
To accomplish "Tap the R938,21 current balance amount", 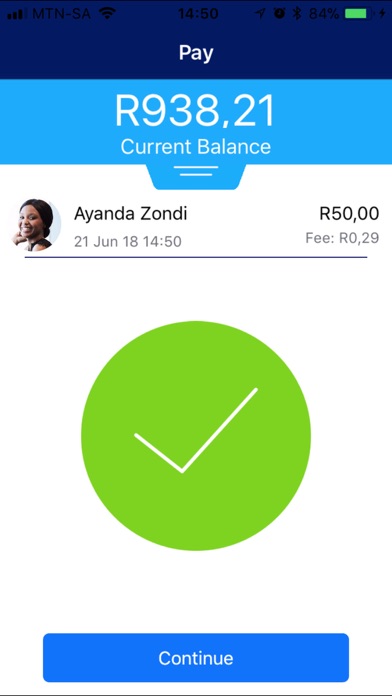I will tap(195, 112).
